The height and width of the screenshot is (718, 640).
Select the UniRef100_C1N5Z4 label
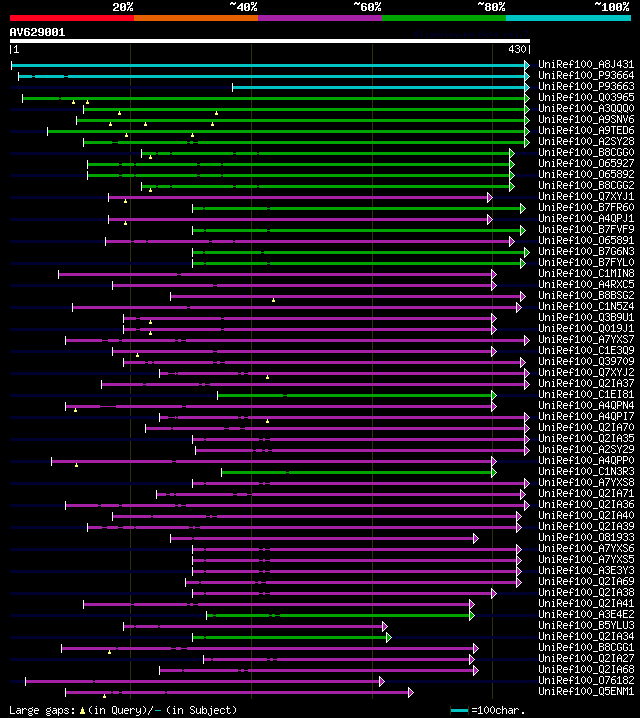tap(586, 306)
